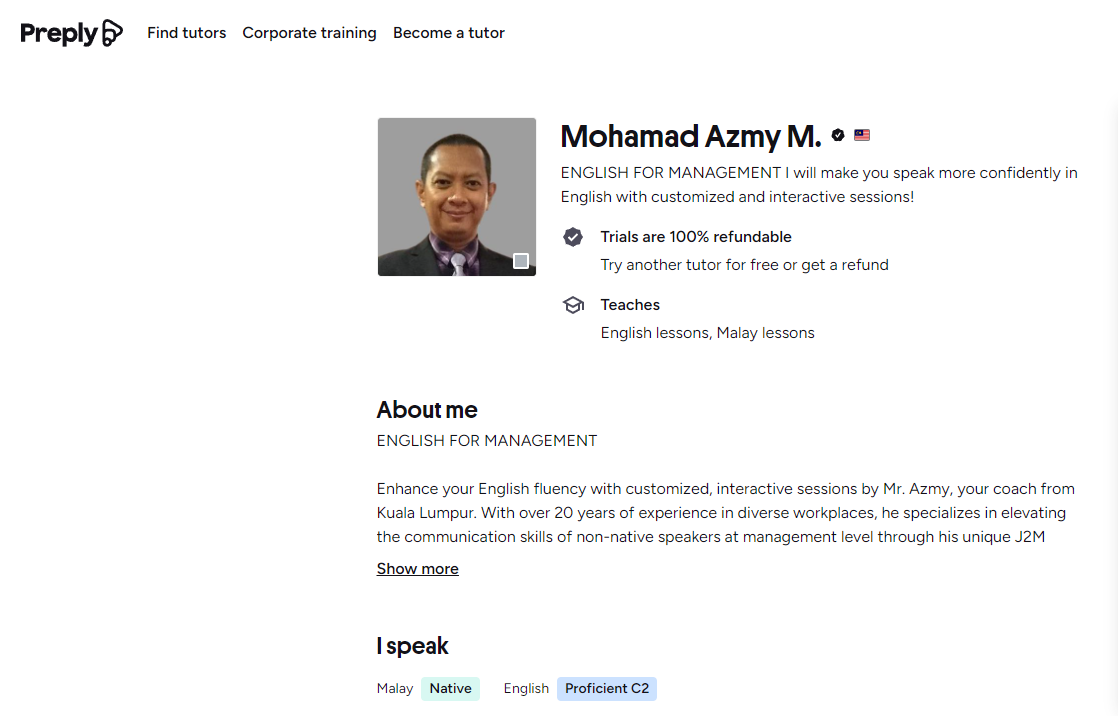Click the Preply logo
Screen dimensions: 1118x716
pyautogui.click(x=71, y=33)
